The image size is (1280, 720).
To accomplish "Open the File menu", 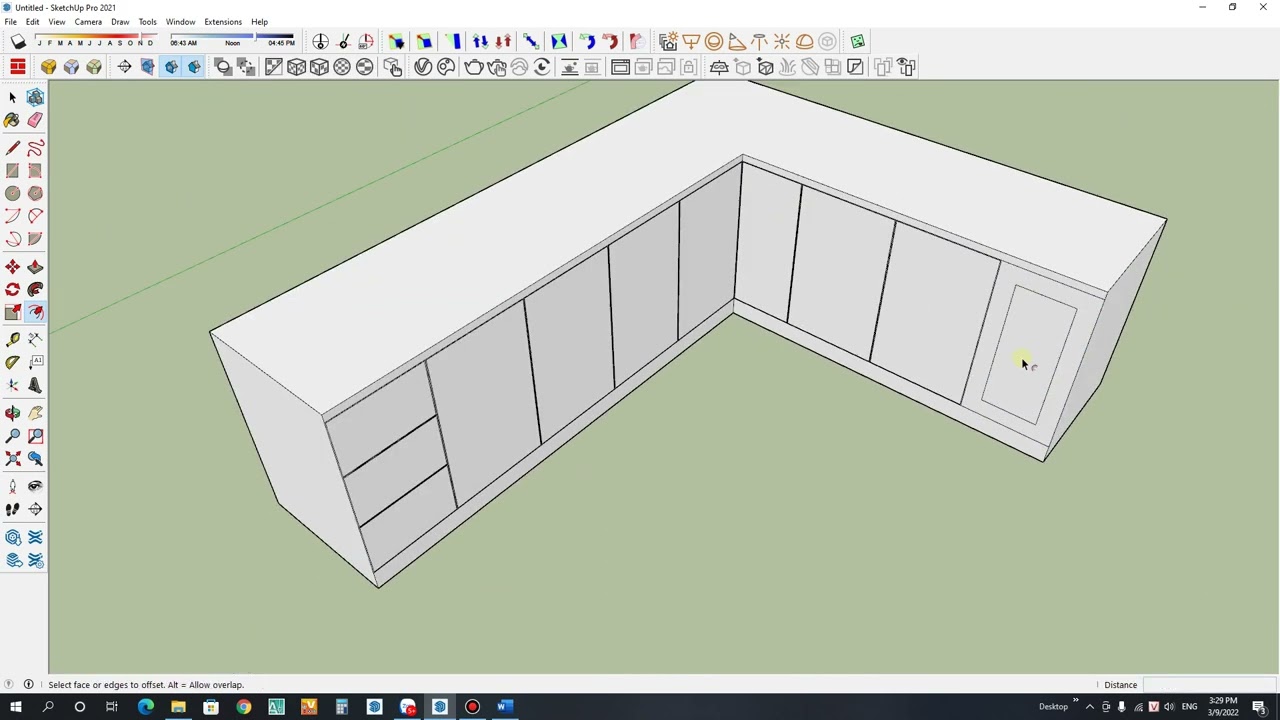I will [10, 22].
